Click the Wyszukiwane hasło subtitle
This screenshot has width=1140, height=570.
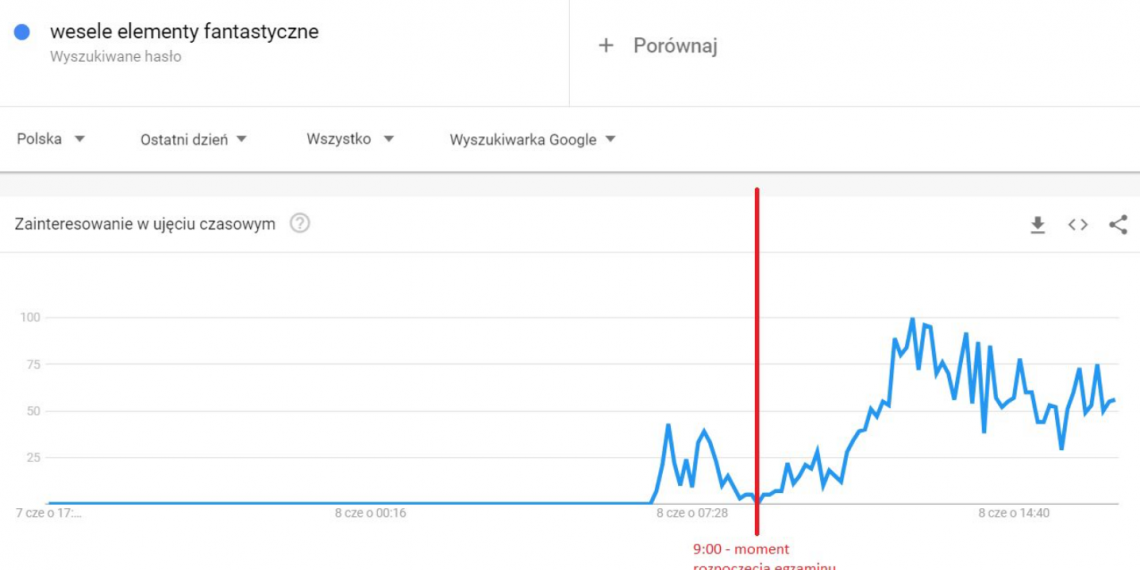(x=116, y=57)
